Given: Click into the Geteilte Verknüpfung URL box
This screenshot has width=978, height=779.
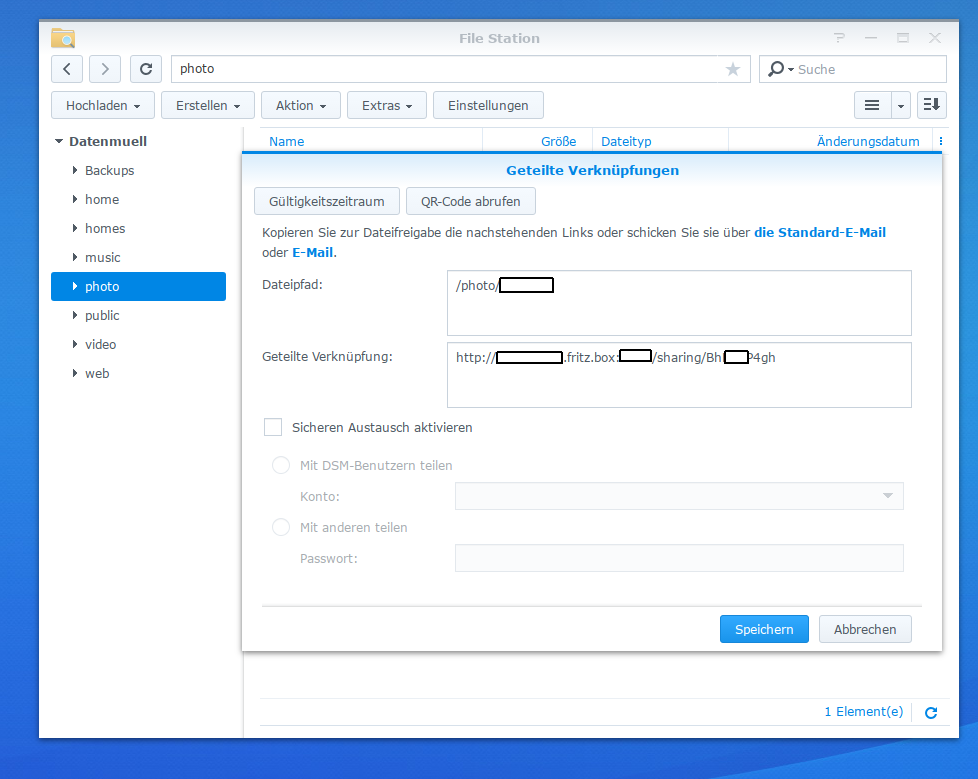Looking at the screenshot, I should pos(679,375).
